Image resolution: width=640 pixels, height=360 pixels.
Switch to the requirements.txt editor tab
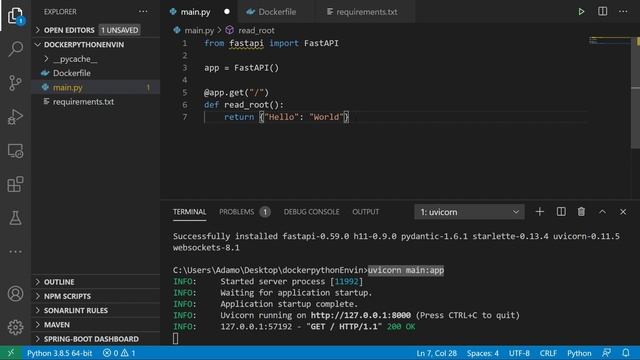(x=367, y=12)
